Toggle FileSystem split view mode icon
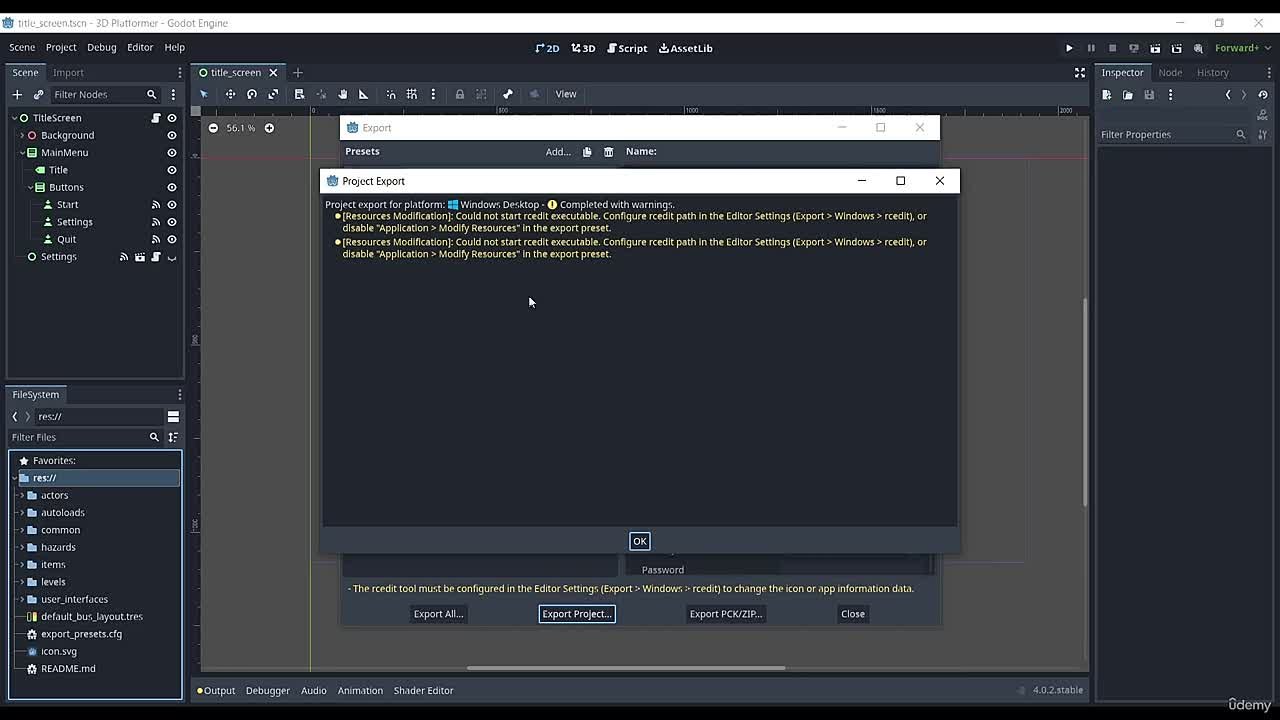 [x=173, y=417]
